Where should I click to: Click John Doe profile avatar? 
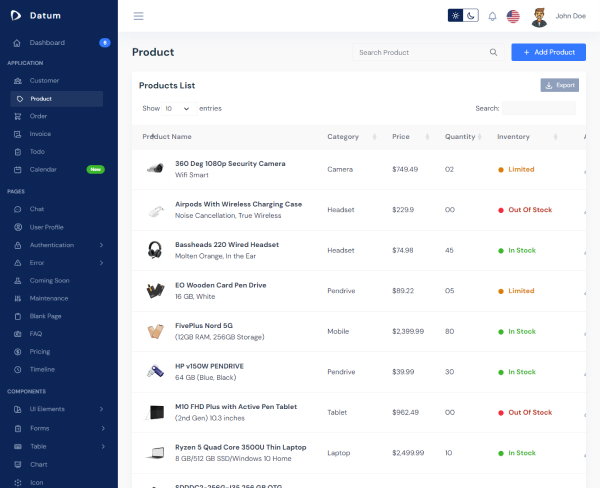pyautogui.click(x=539, y=16)
